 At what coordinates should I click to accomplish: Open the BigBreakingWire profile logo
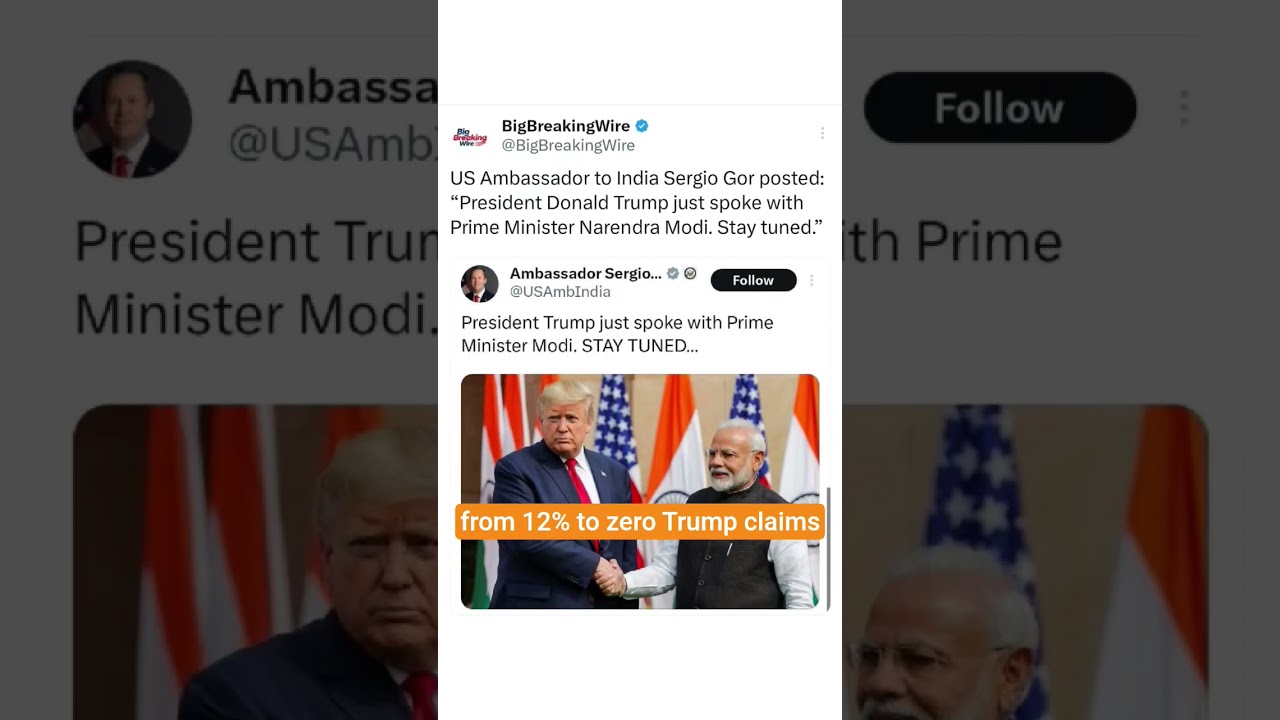[470, 136]
